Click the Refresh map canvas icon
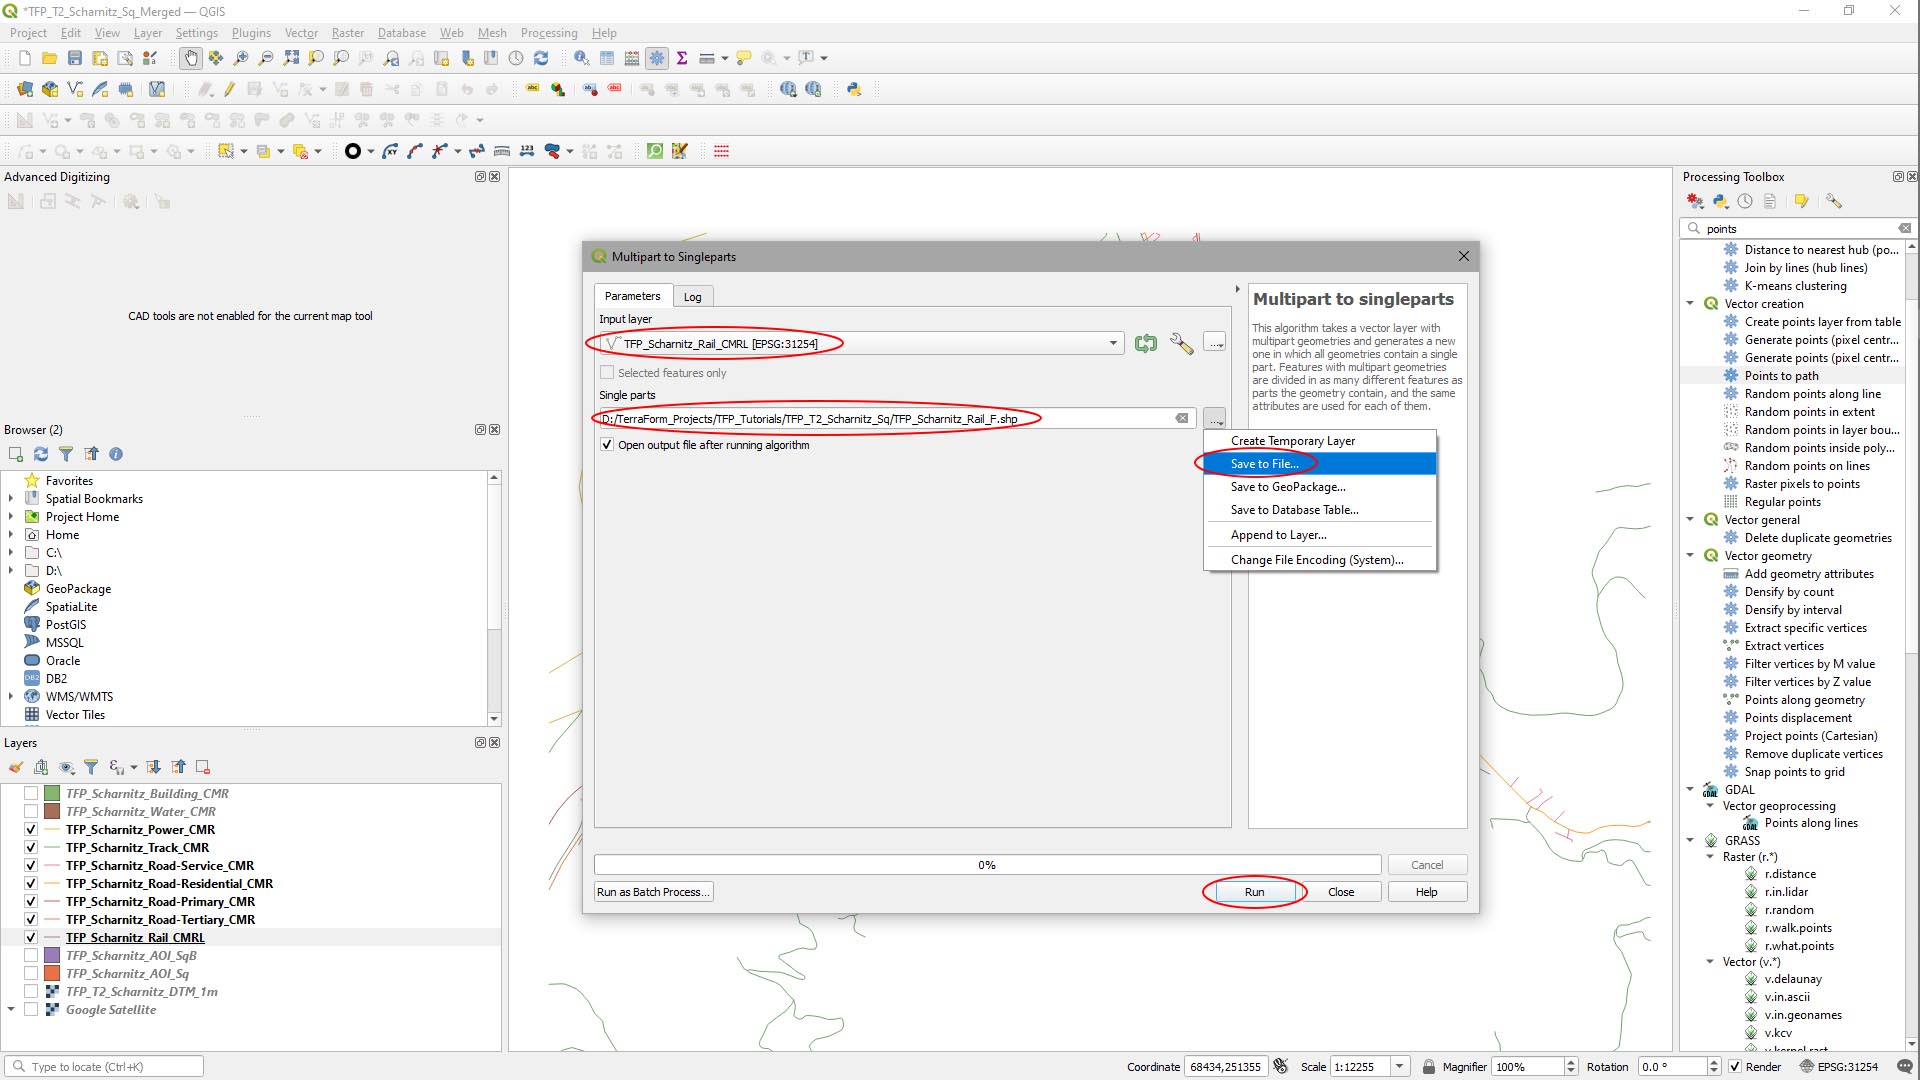Screen dimensions: 1920x1080 coord(541,58)
